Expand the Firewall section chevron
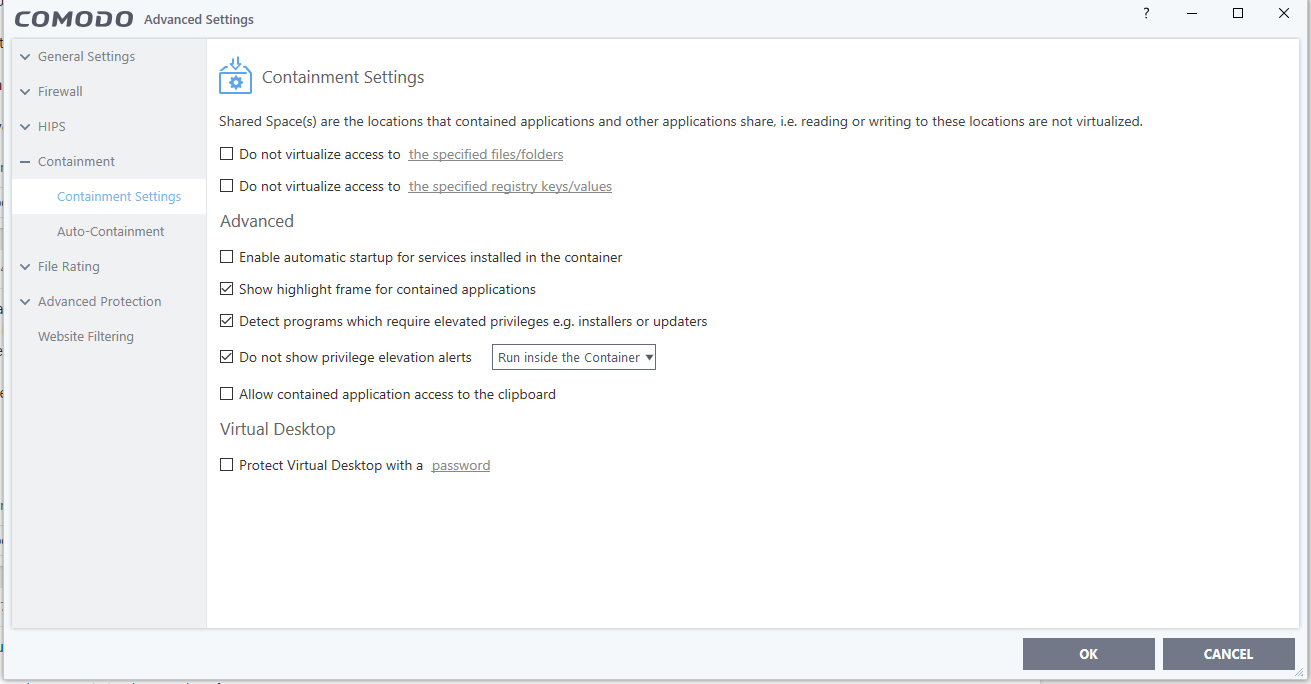 click(26, 92)
